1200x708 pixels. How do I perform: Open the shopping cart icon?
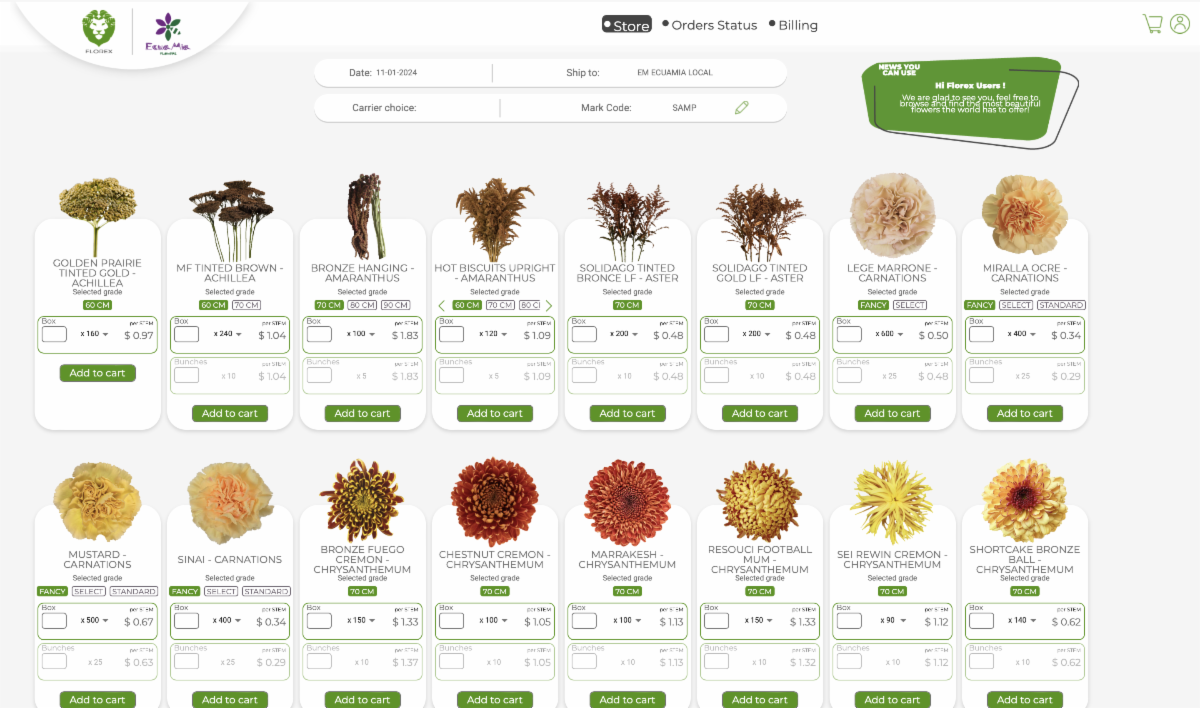[x=1152, y=24]
